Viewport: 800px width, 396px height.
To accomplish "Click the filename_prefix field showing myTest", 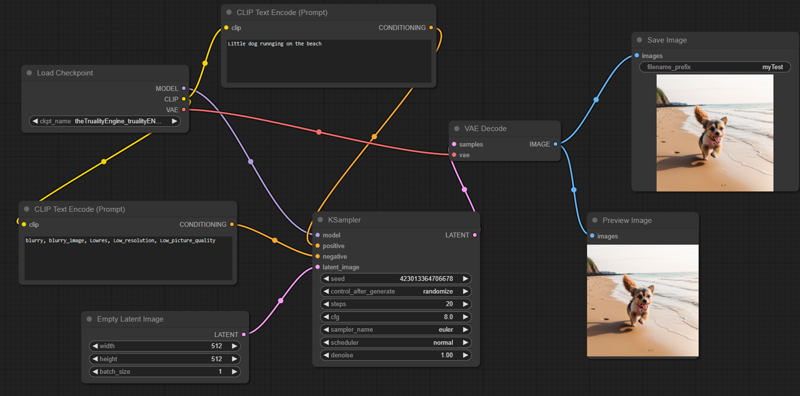I will coord(715,67).
